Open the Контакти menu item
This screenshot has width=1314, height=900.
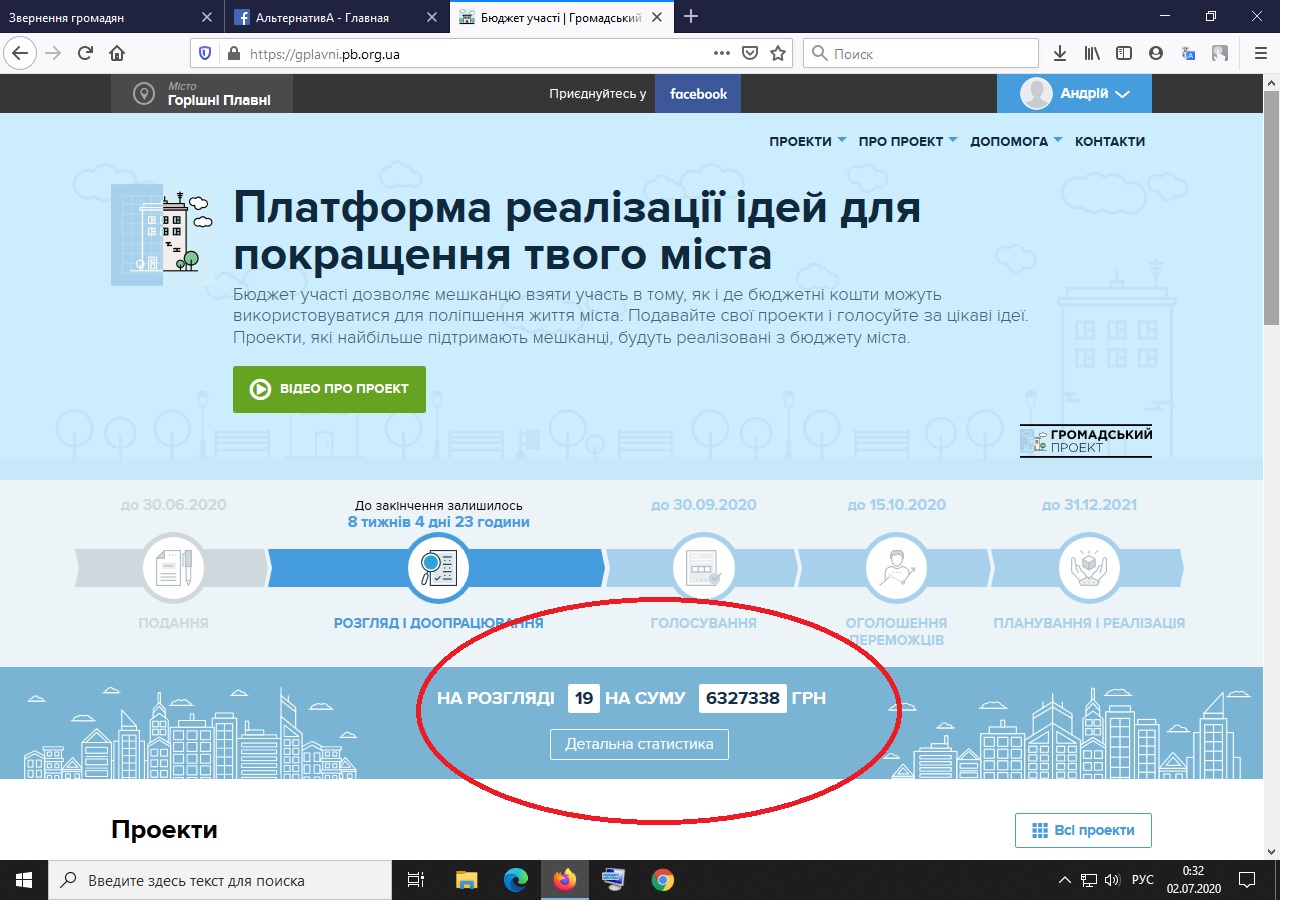[1110, 141]
